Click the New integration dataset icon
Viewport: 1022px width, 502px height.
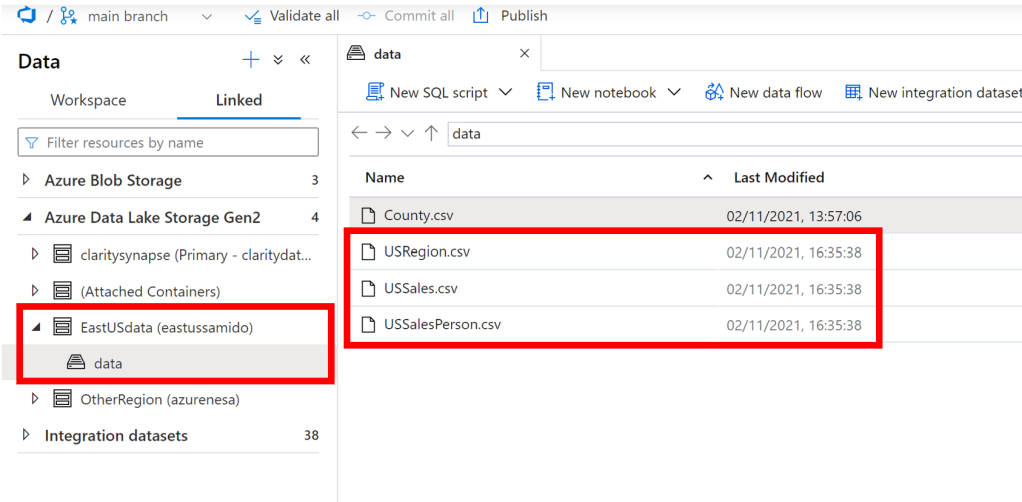pos(853,92)
